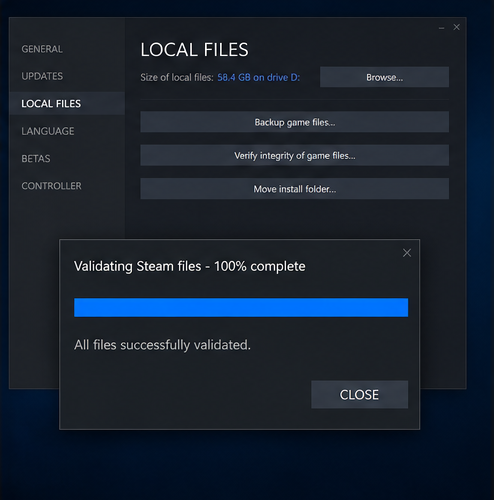
Task: Select the Local Files tab
Action: click(x=67, y=104)
